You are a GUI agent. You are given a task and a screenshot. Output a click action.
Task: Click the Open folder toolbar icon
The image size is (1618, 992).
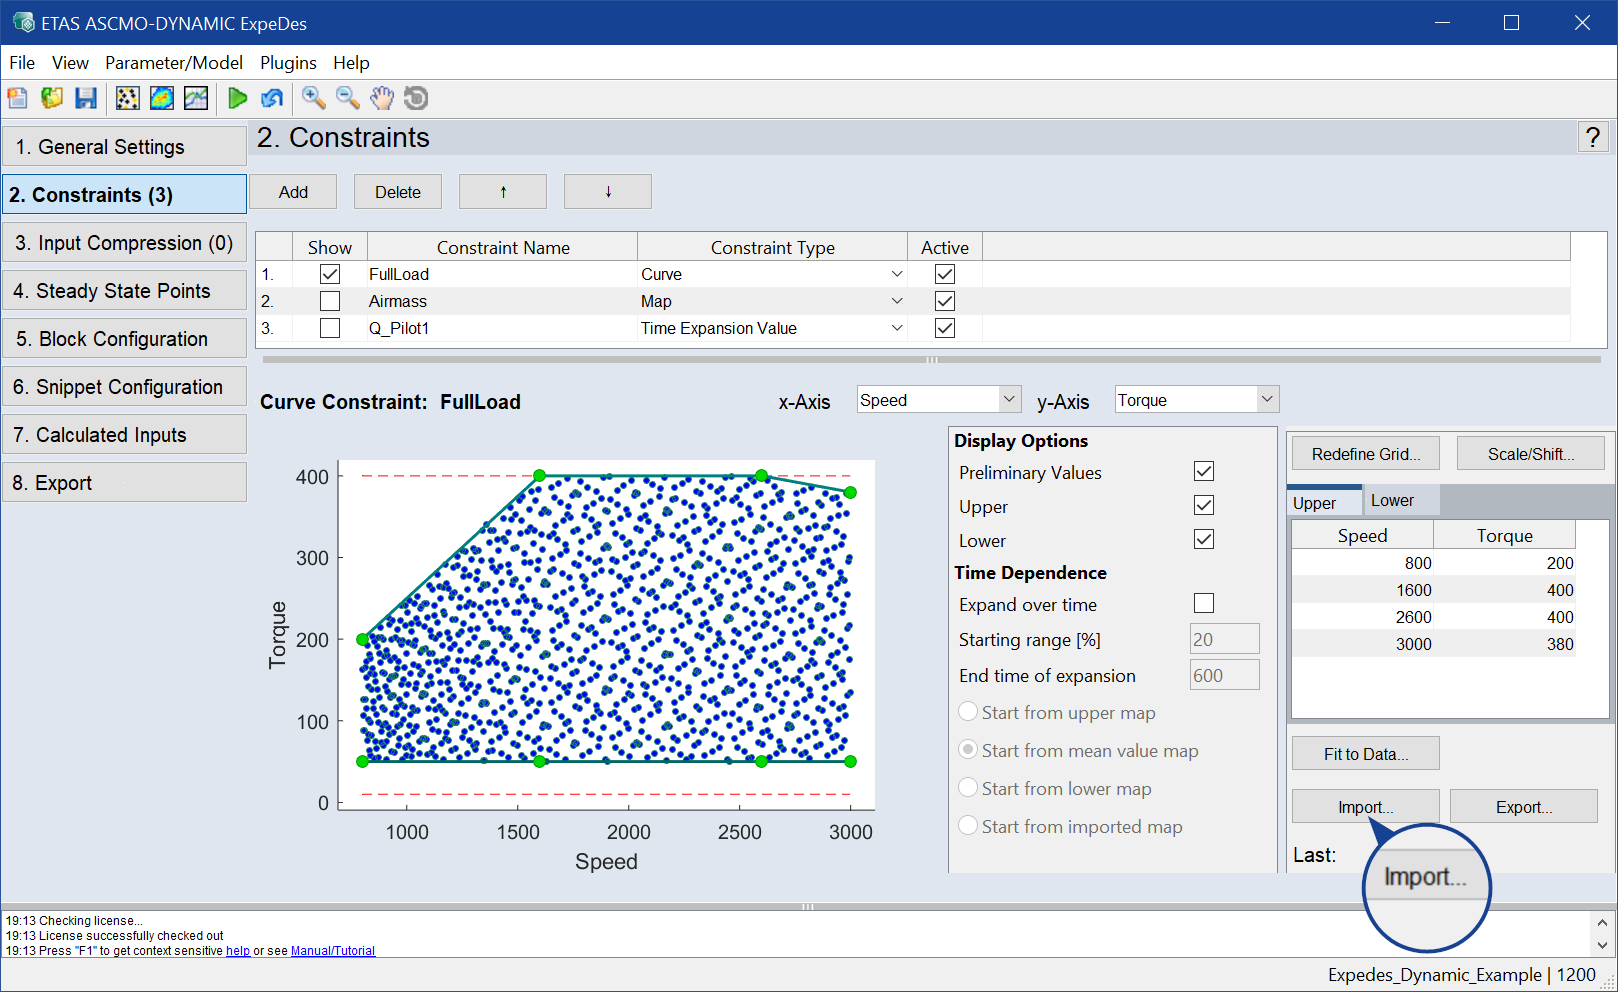(52, 98)
